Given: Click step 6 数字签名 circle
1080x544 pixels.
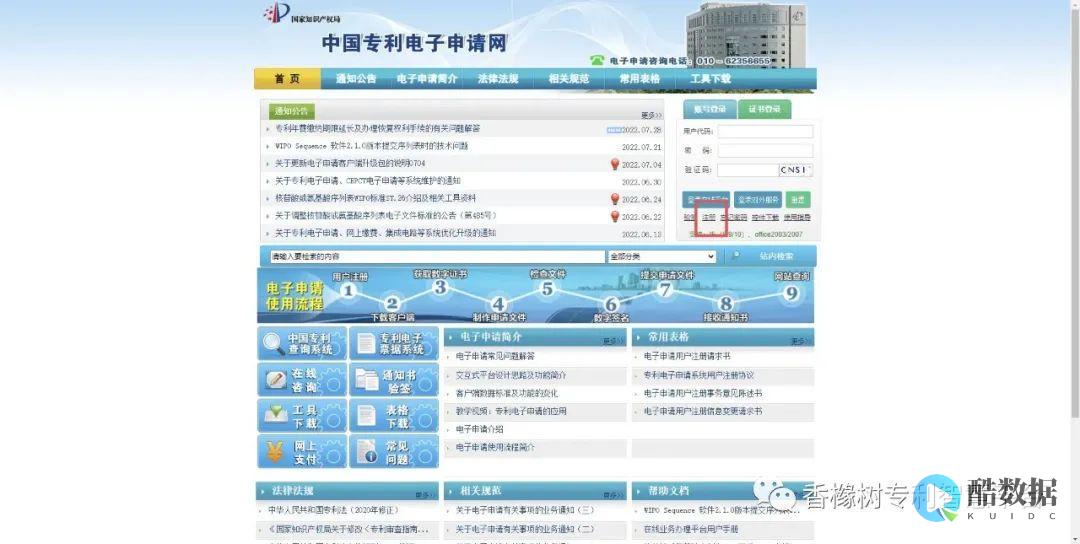Looking at the screenshot, I should tap(612, 304).
